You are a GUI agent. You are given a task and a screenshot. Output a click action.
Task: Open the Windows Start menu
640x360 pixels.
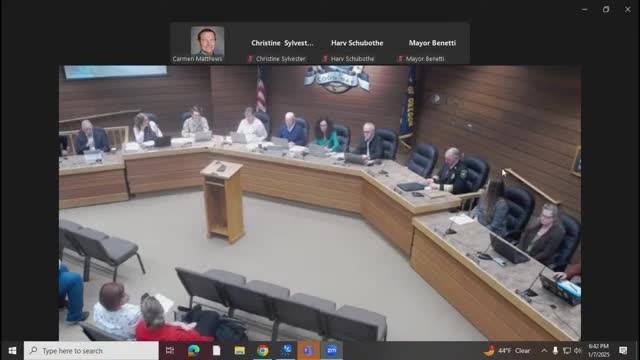[12, 351]
